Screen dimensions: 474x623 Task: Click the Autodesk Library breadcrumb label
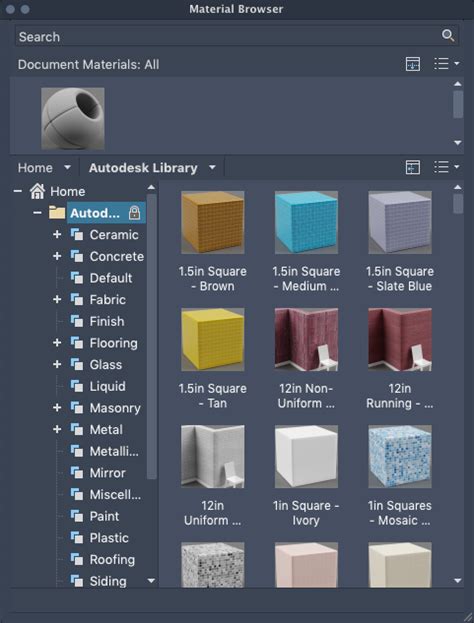coord(143,168)
